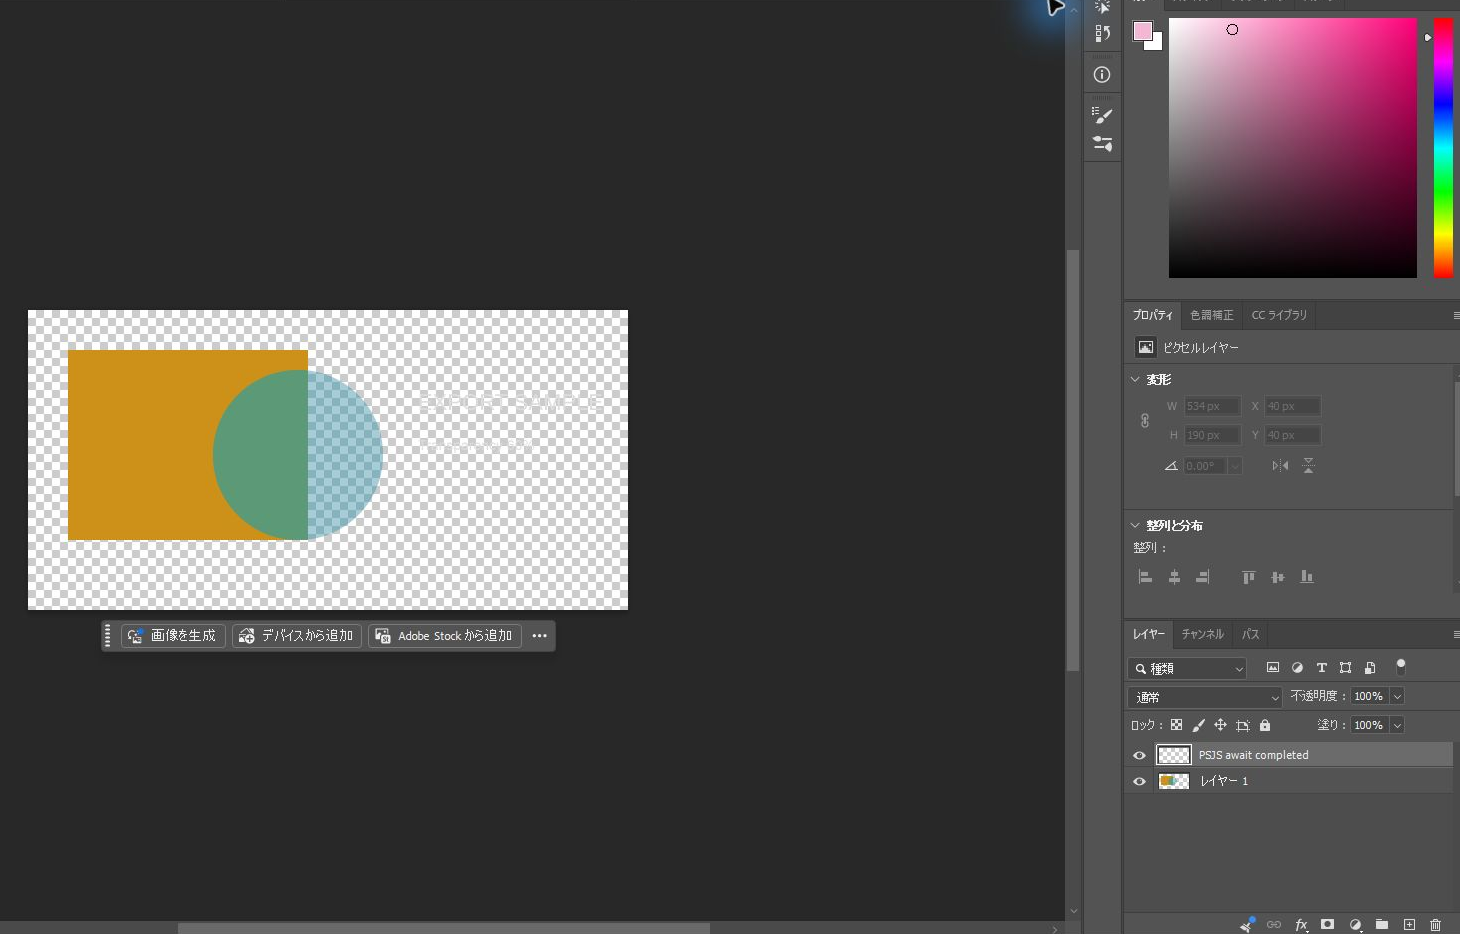Image resolution: width=1460 pixels, height=934 pixels.
Task: Lock transparent pixels
Action: click(x=1177, y=725)
